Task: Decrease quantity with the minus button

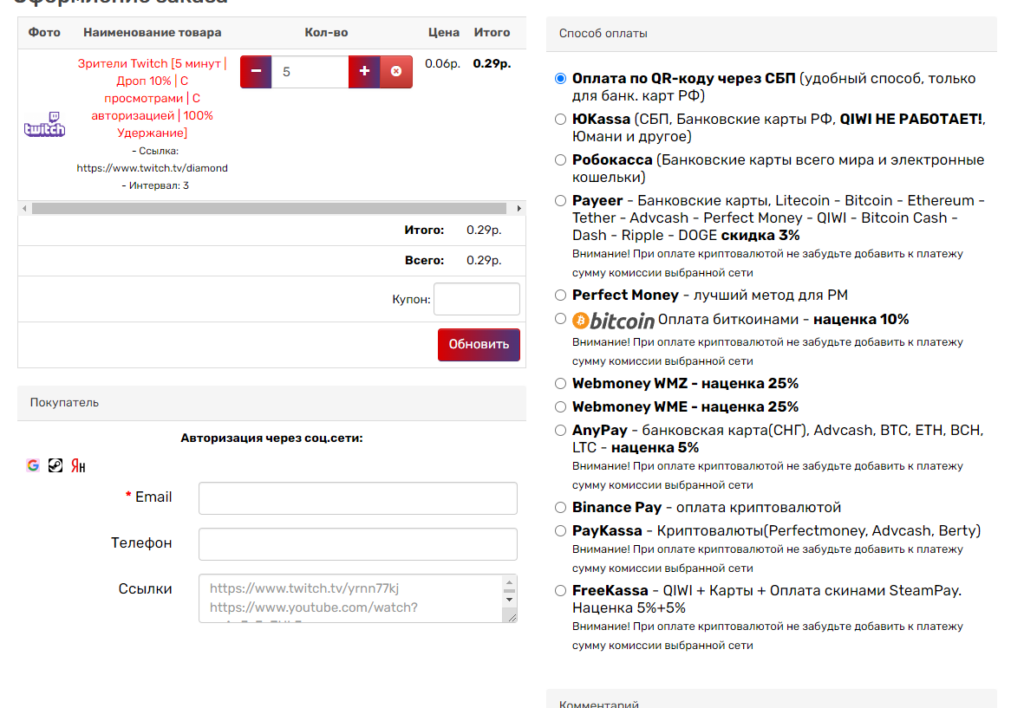Action: click(x=256, y=71)
